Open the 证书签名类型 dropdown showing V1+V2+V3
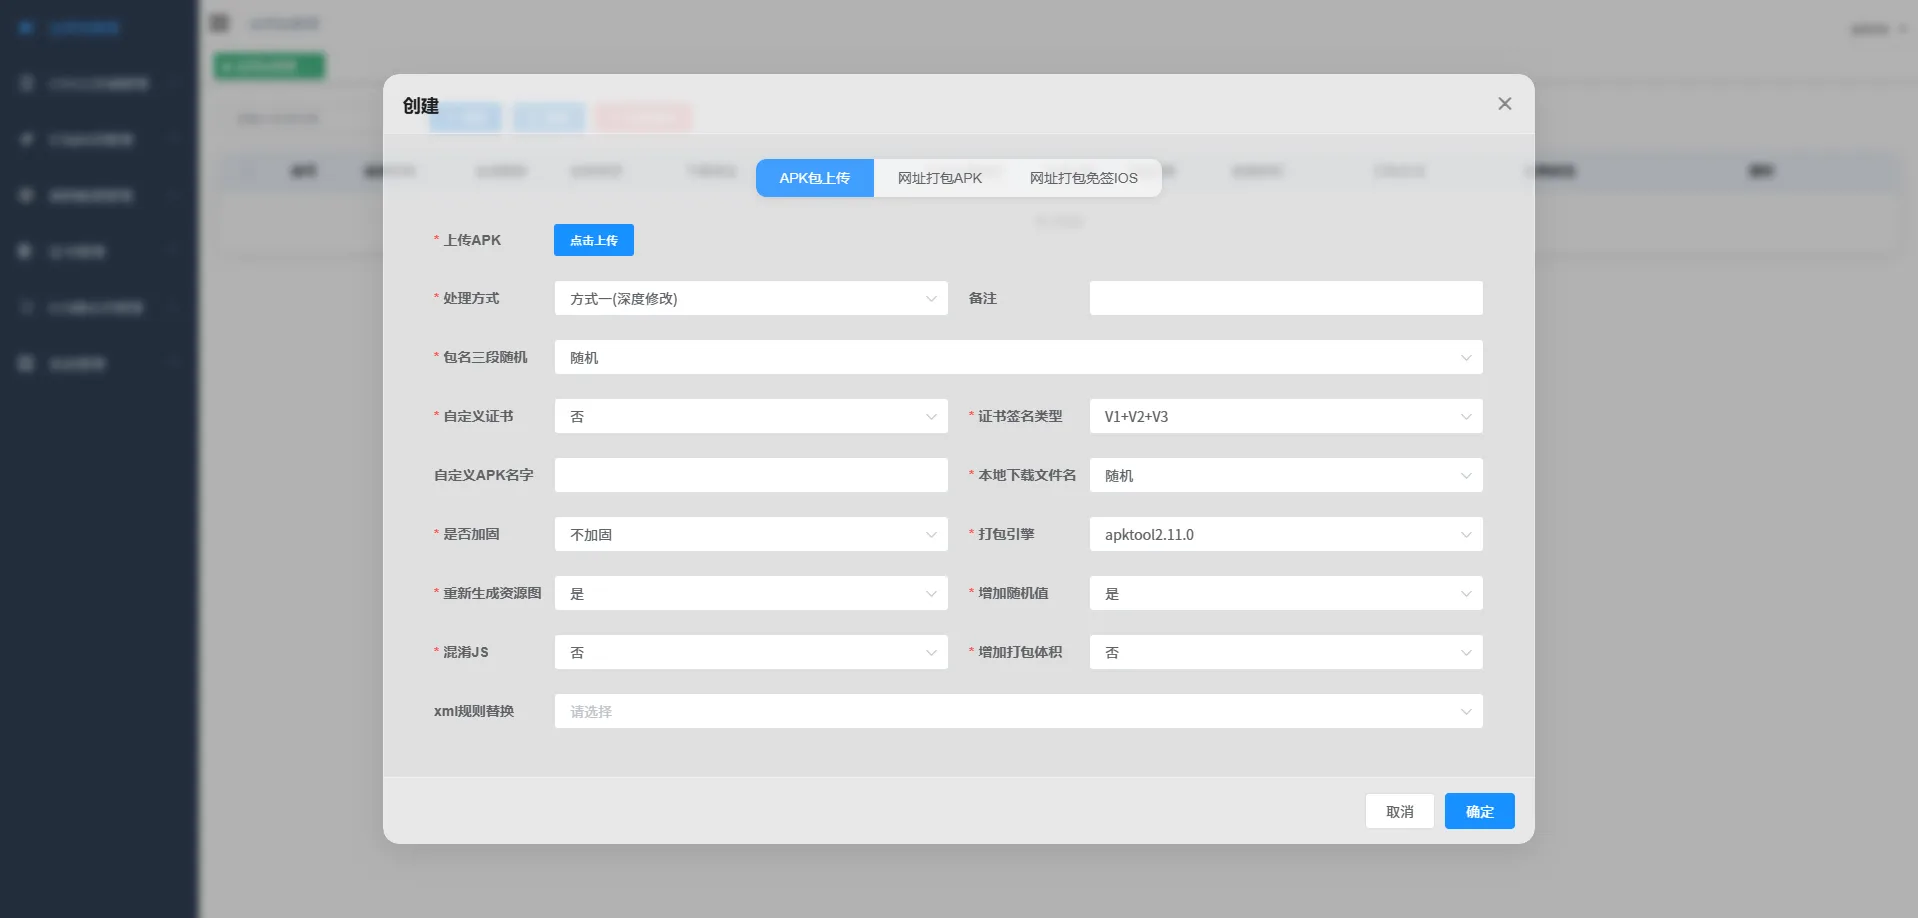The width and height of the screenshot is (1918, 918). coord(1285,416)
